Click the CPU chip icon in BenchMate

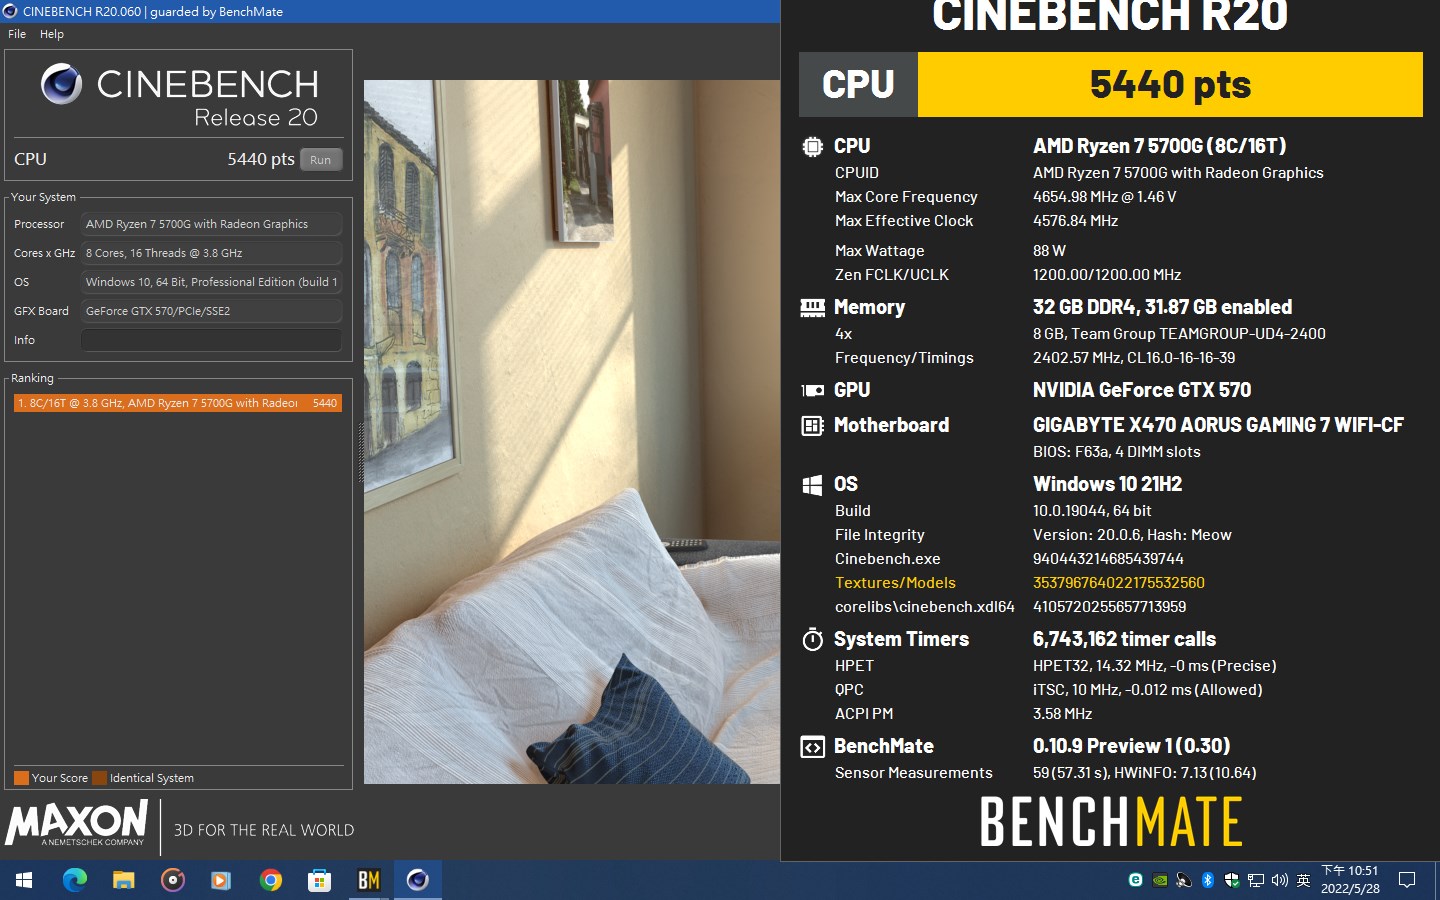point(812,146)
